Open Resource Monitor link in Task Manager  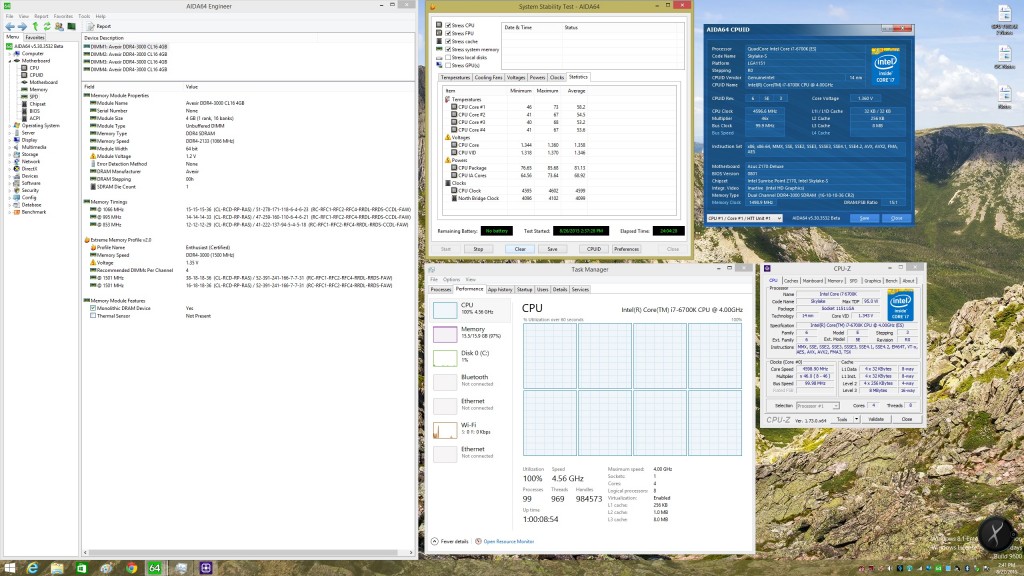coord(509,541)
